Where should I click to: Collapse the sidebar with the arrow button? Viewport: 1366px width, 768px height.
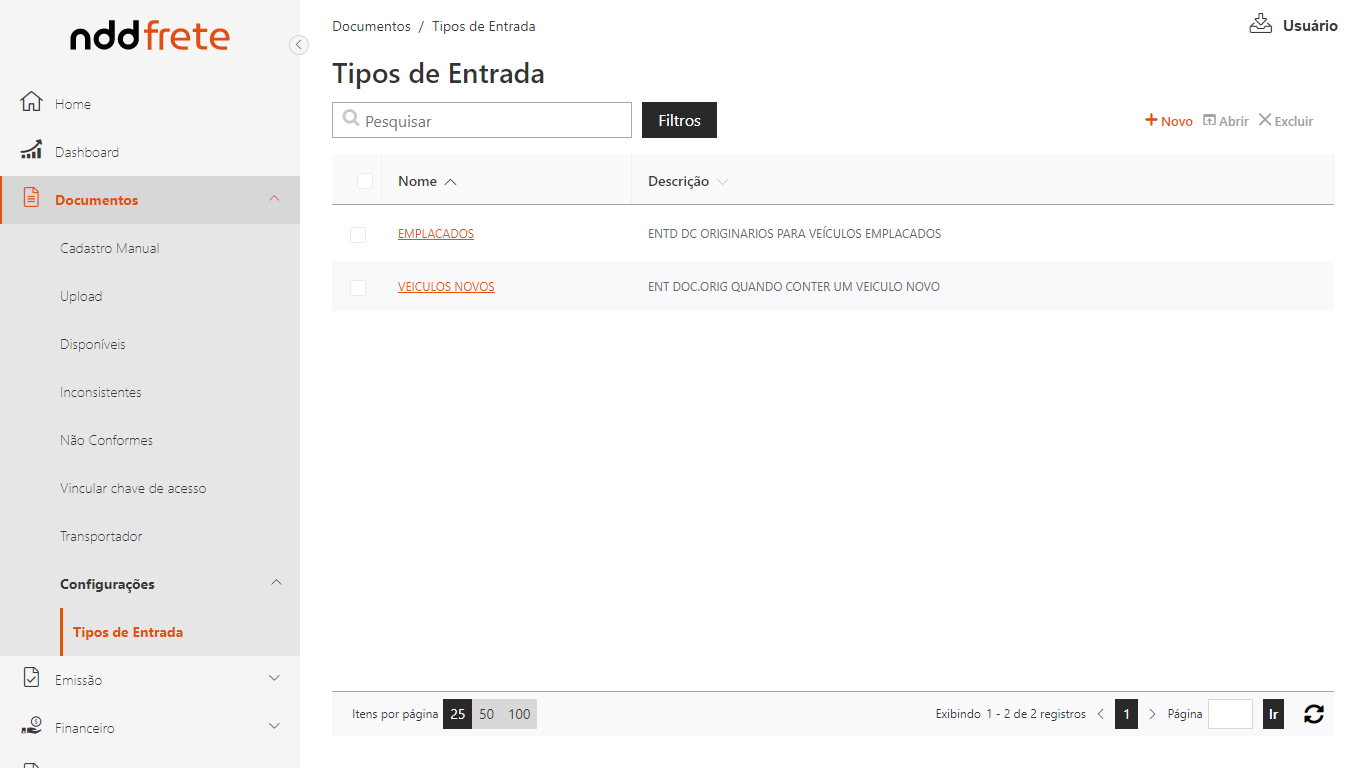(x=298, y=44)
